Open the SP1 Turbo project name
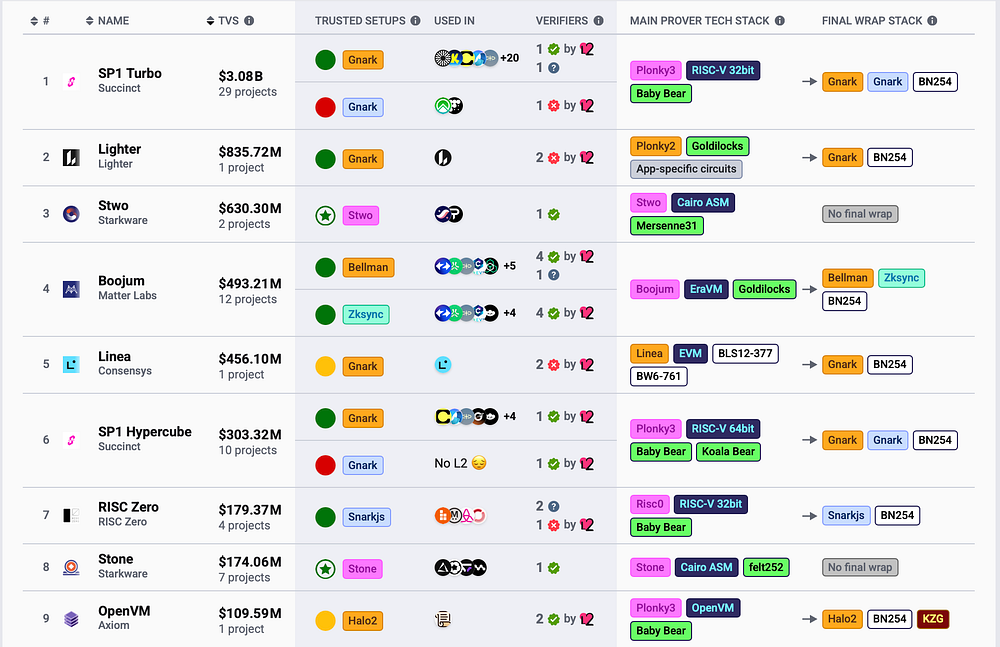Viewport: 1000px width, 647px height. pos(130,73)
